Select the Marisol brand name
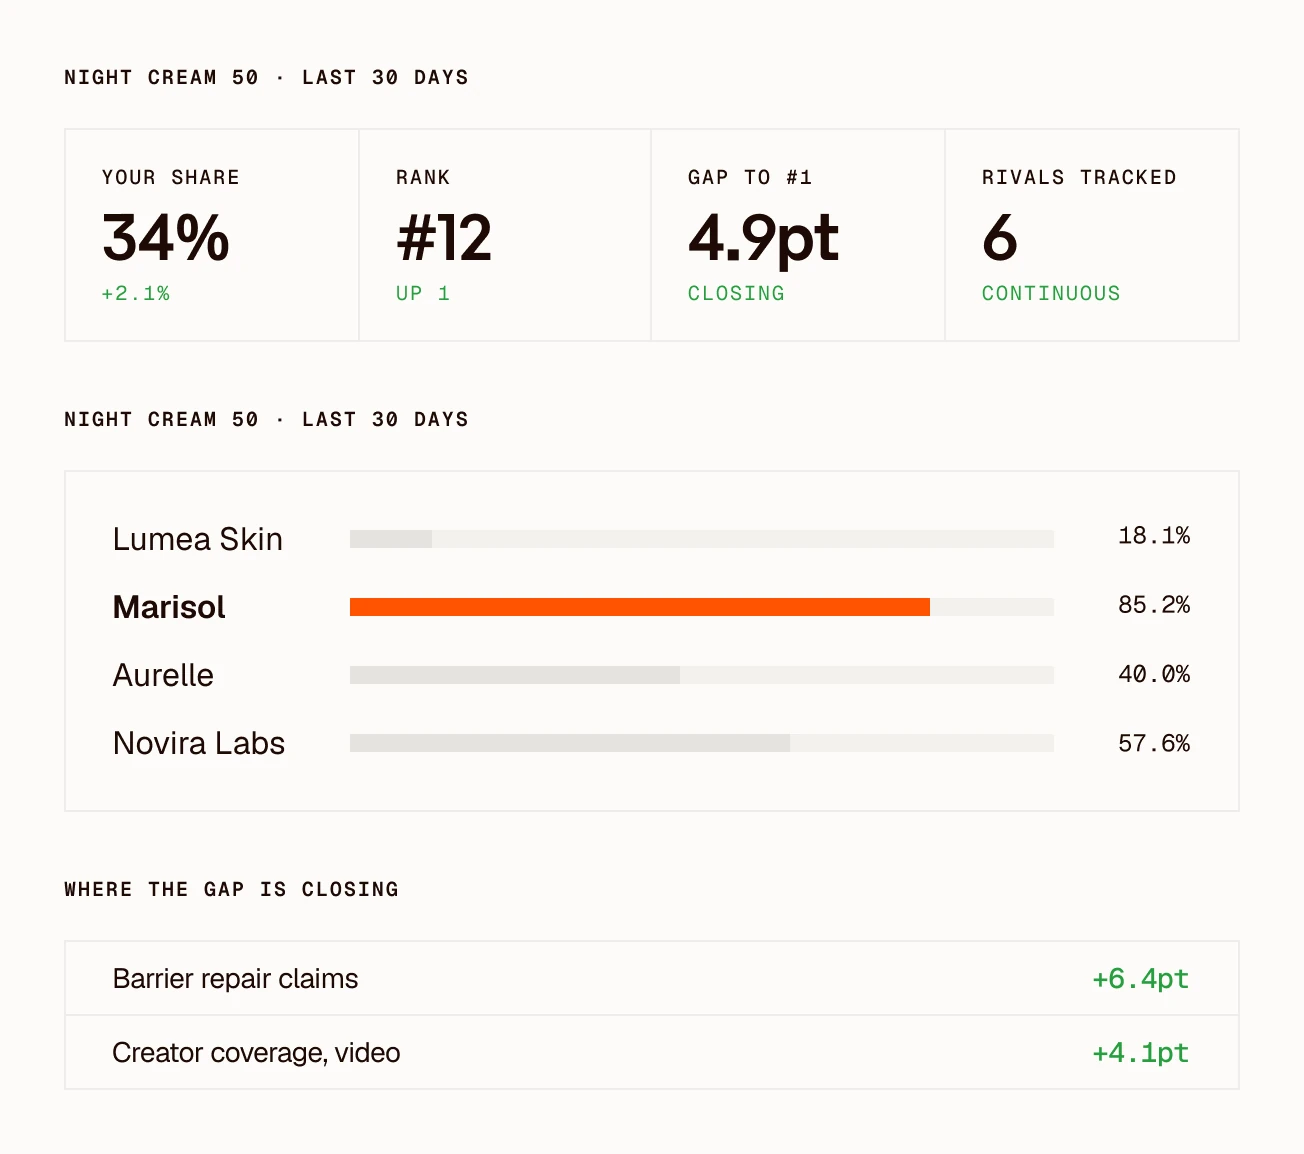Viewport: 1304px width, 1154px height. [169, 607]
